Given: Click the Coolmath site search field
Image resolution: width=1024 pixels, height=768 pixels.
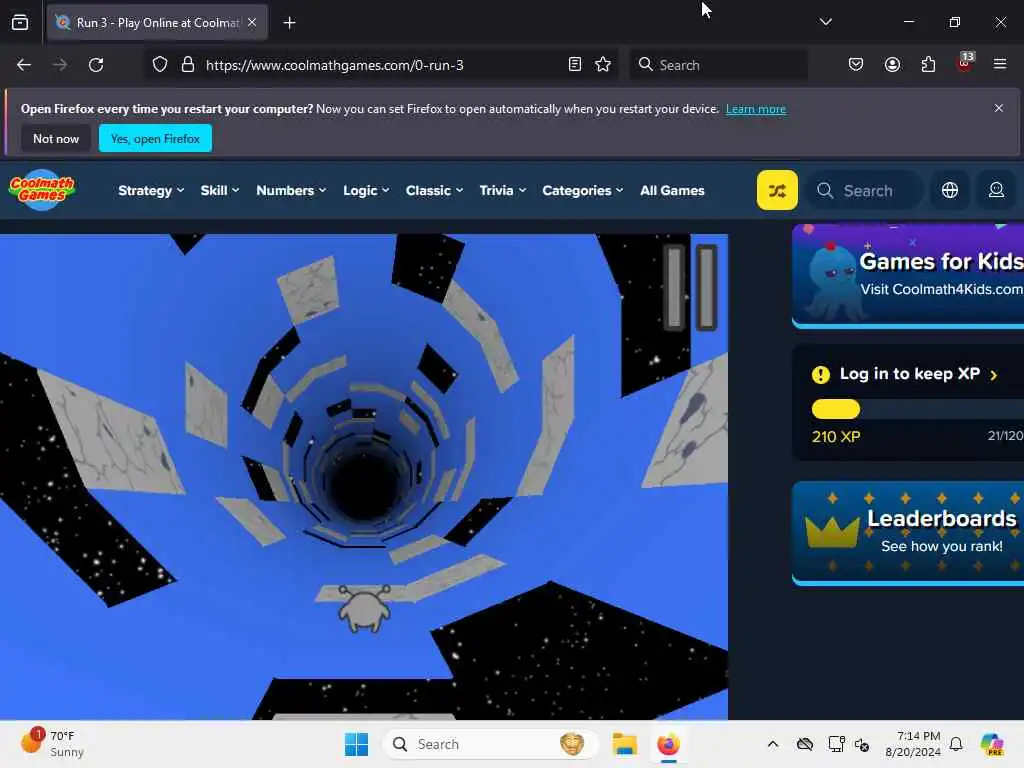Looking at the screenshot, I should pyautogui.click(x=865, y=191).
